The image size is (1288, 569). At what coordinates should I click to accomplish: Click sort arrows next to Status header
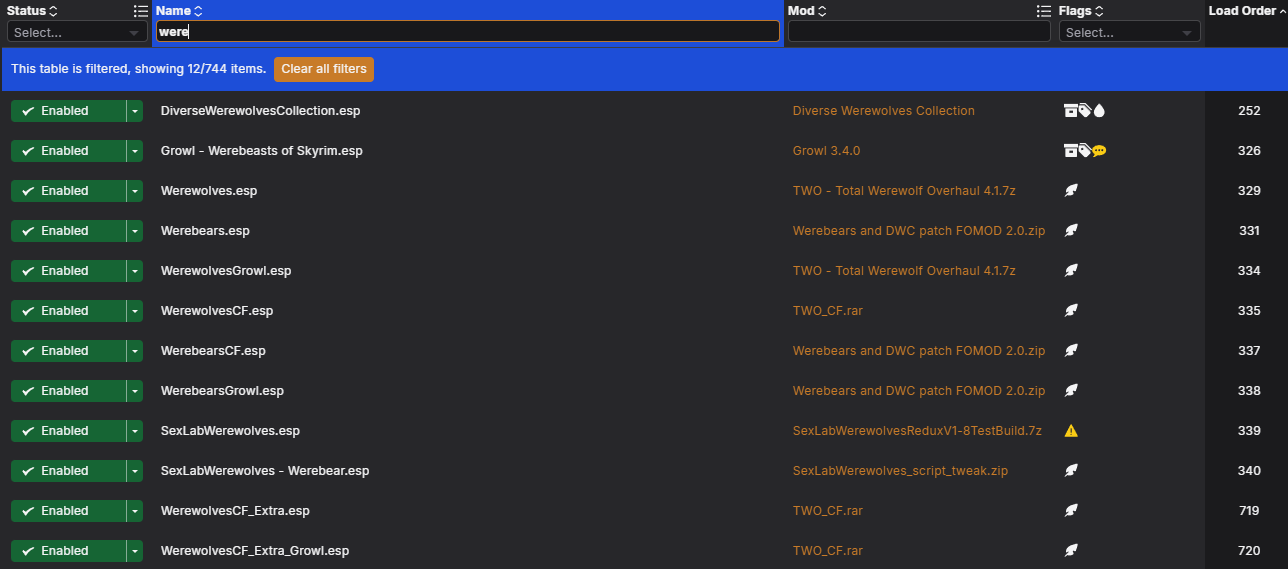click(x=53, y=11)
